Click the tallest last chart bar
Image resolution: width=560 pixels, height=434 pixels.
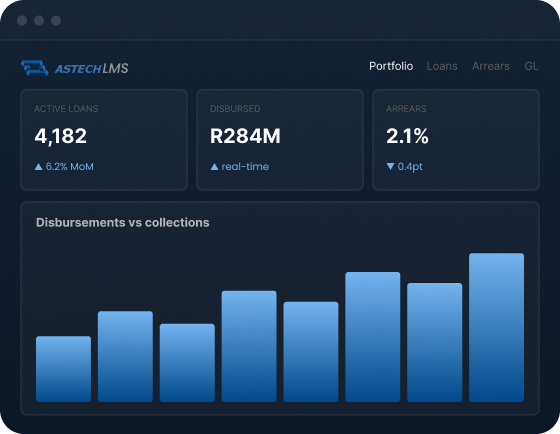496,328
